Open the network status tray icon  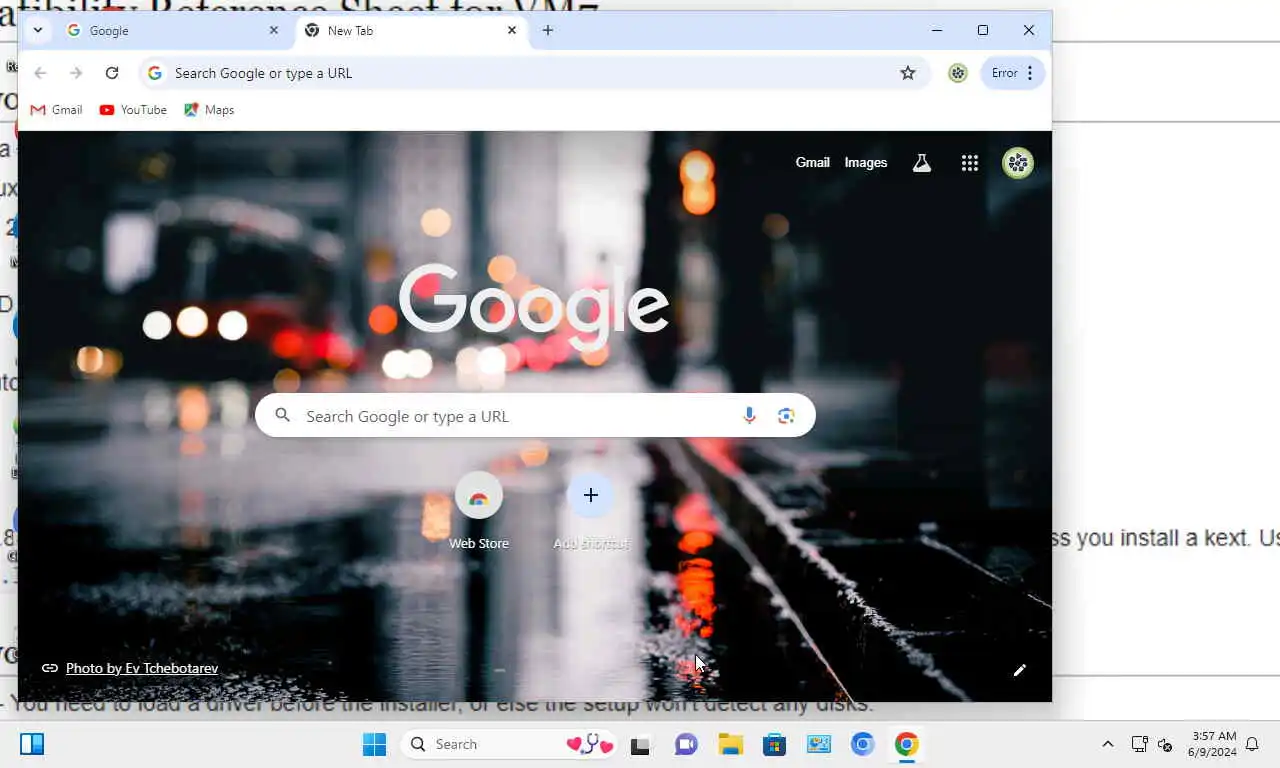pos(1139,744)
